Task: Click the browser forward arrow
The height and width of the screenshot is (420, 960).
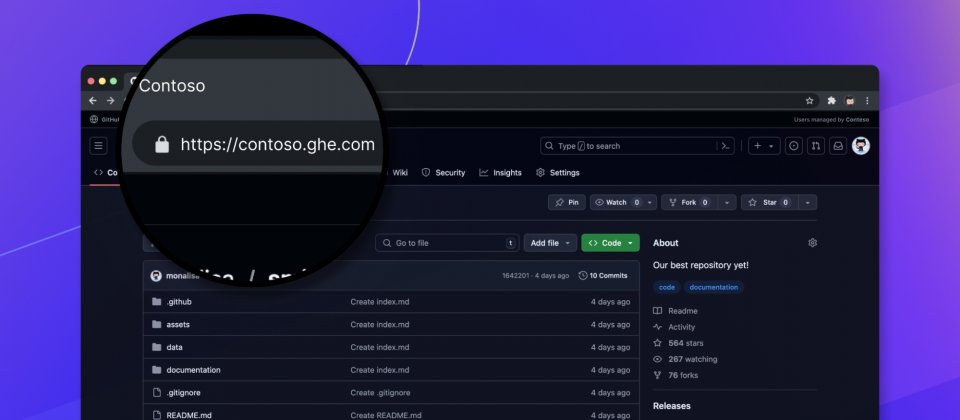Action: tap(110, 100)
